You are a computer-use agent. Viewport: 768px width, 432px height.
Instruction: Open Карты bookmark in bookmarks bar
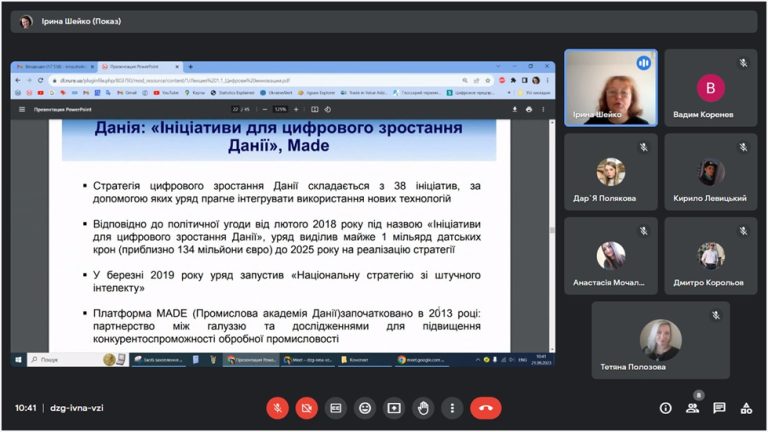195,93
